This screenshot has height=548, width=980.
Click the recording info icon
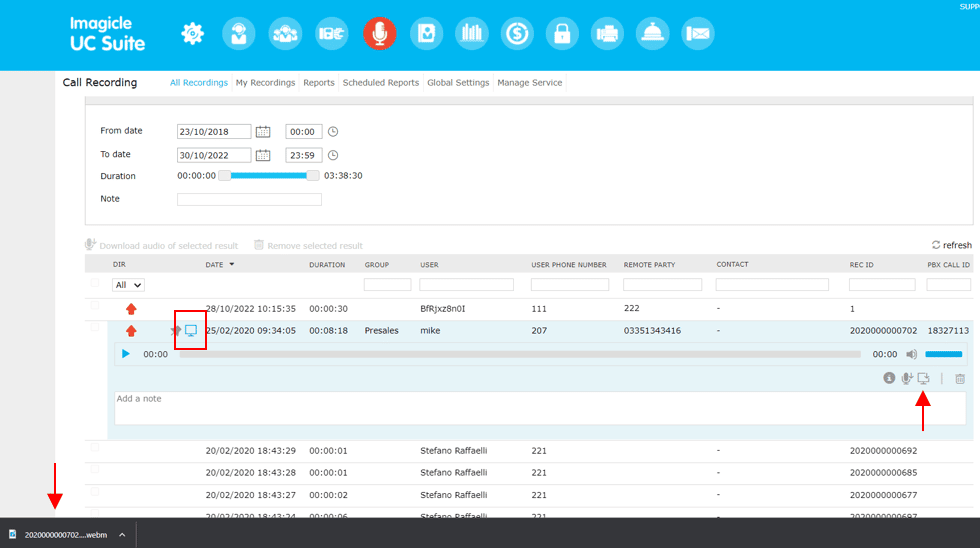(889, 379)
